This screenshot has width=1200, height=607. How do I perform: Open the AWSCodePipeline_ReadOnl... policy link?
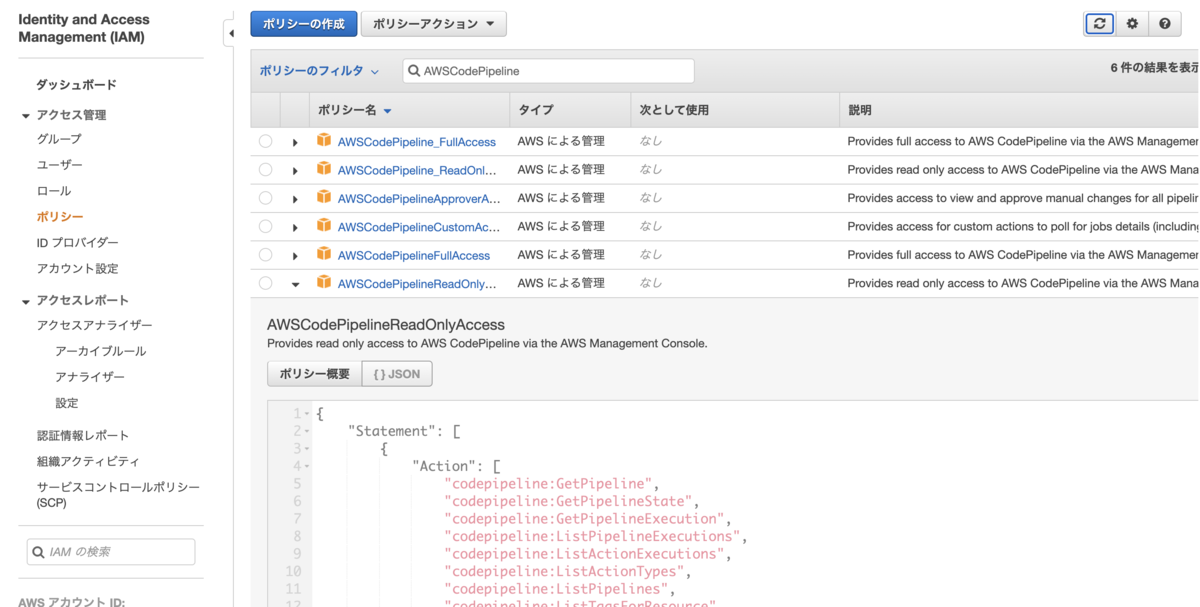[x=417, y=170]
